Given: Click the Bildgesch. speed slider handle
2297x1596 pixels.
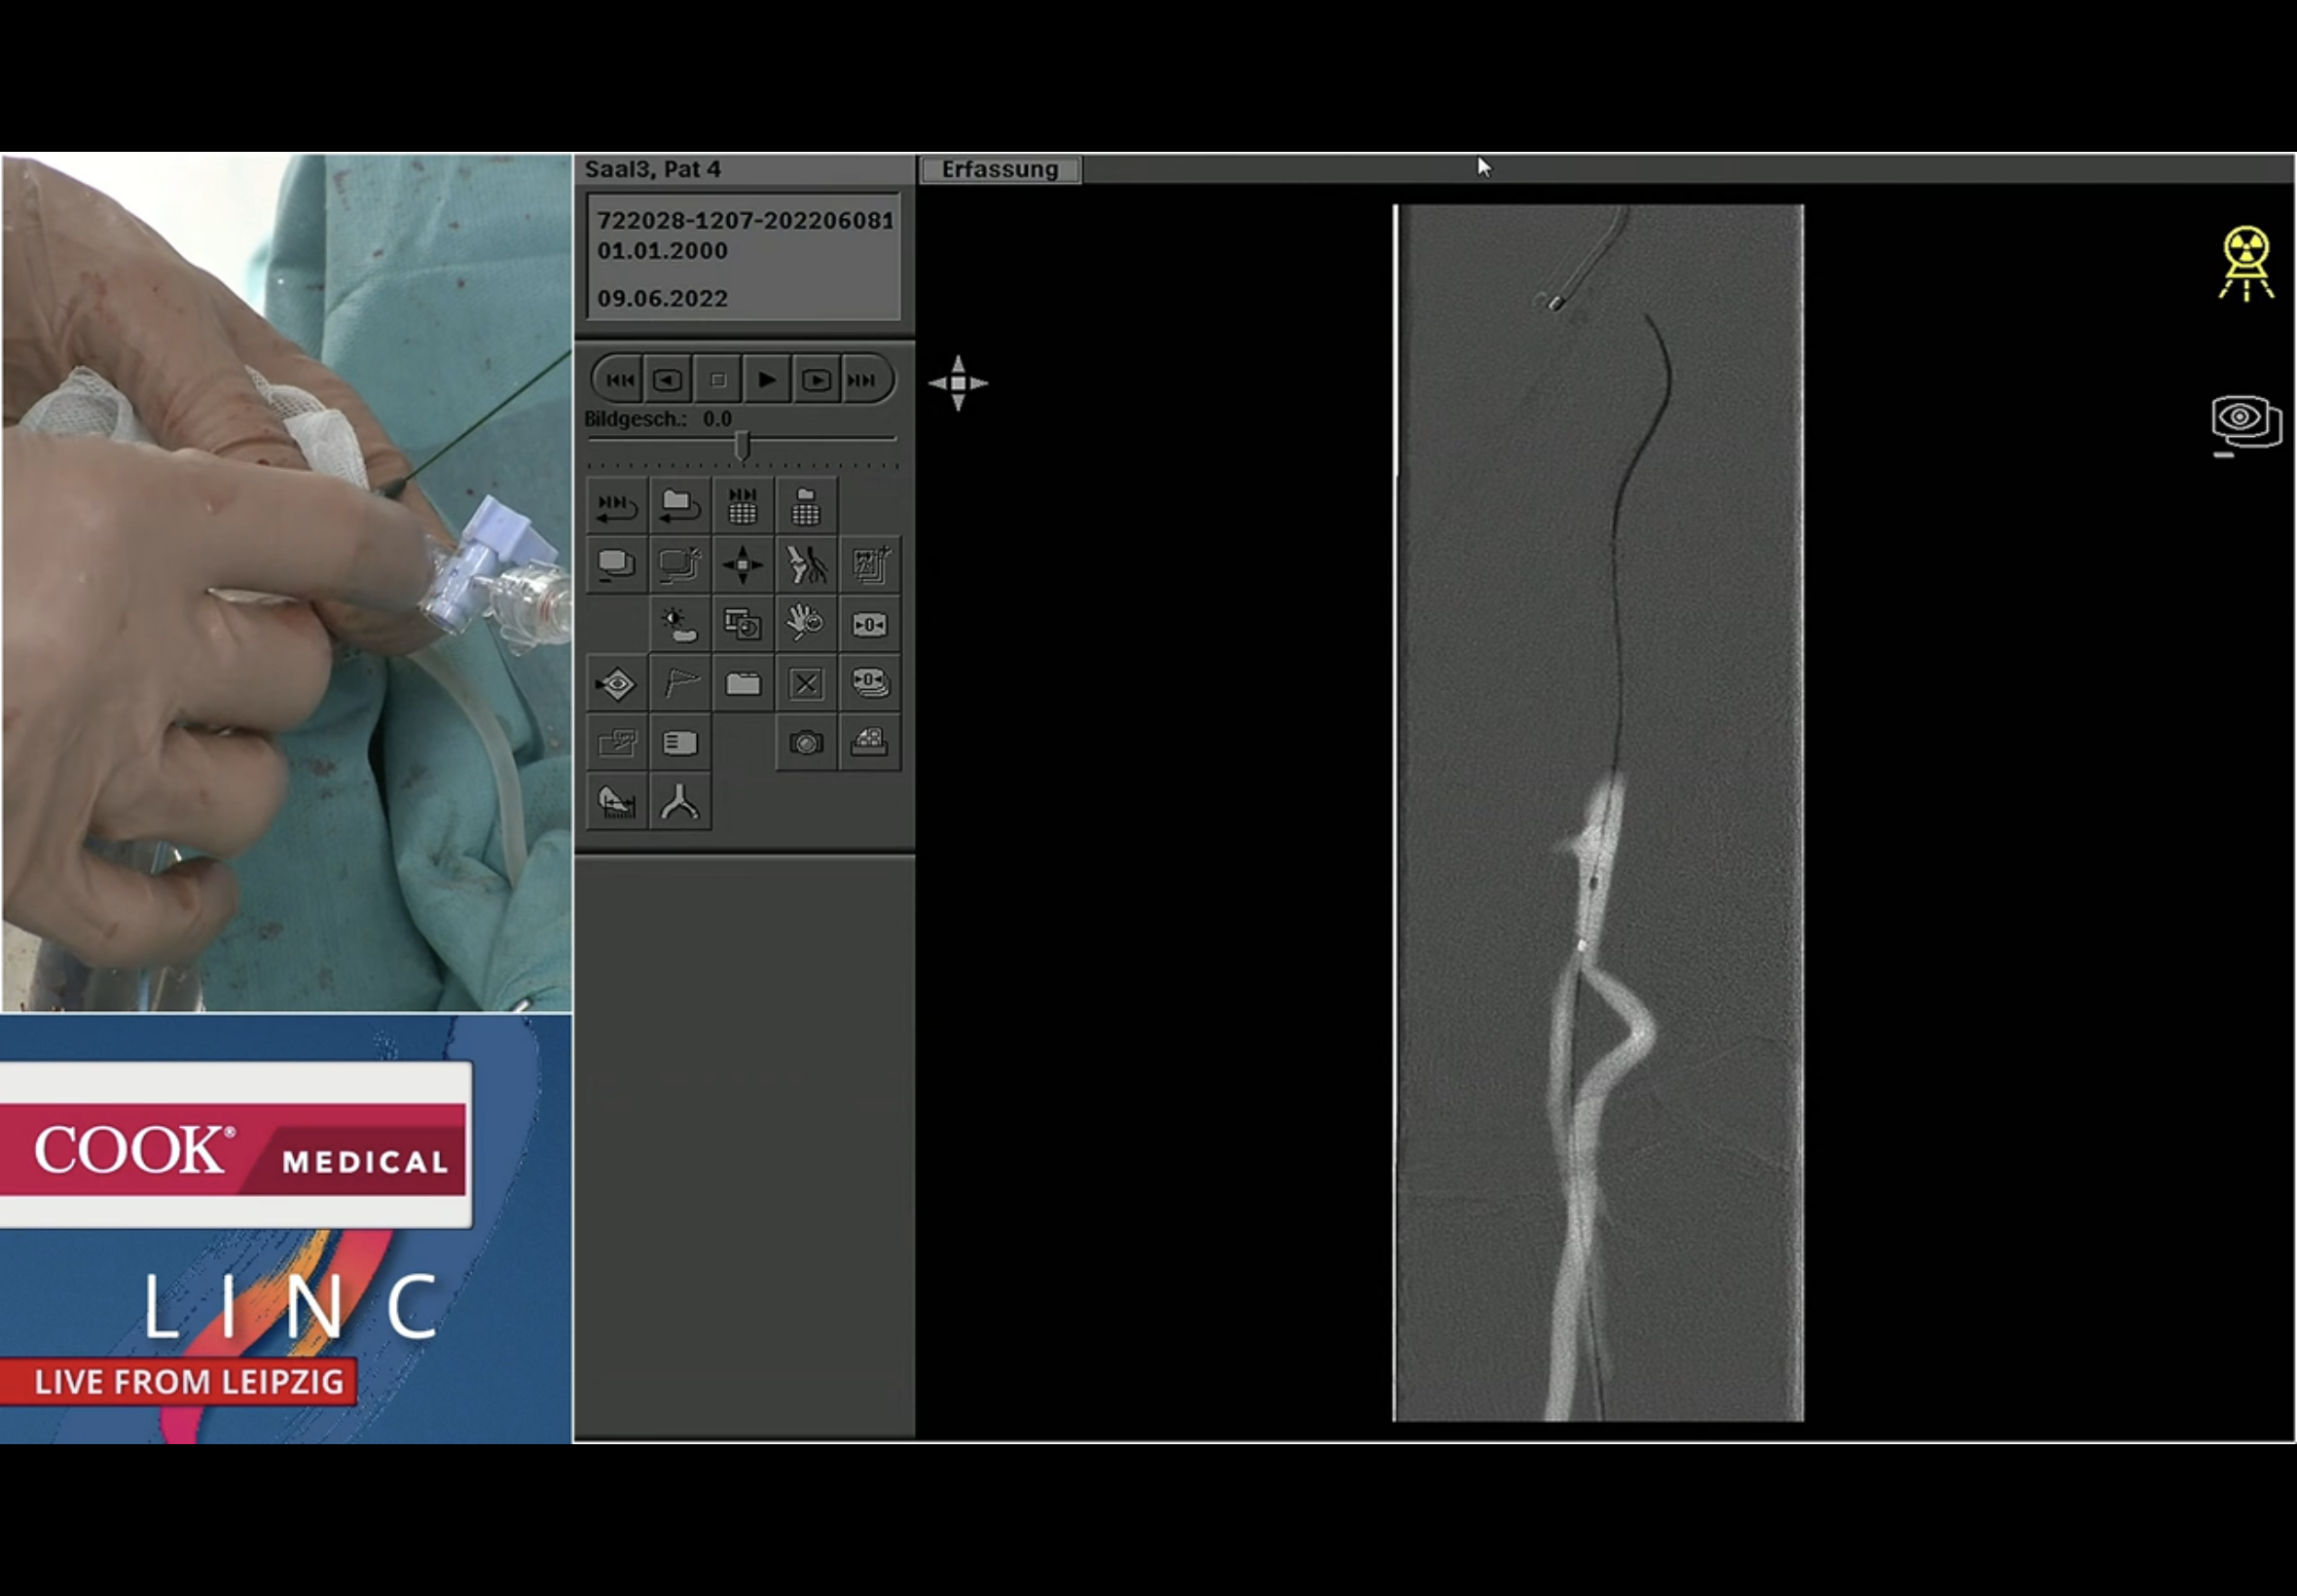Looking at the screenshot, I should pos(742,444).
